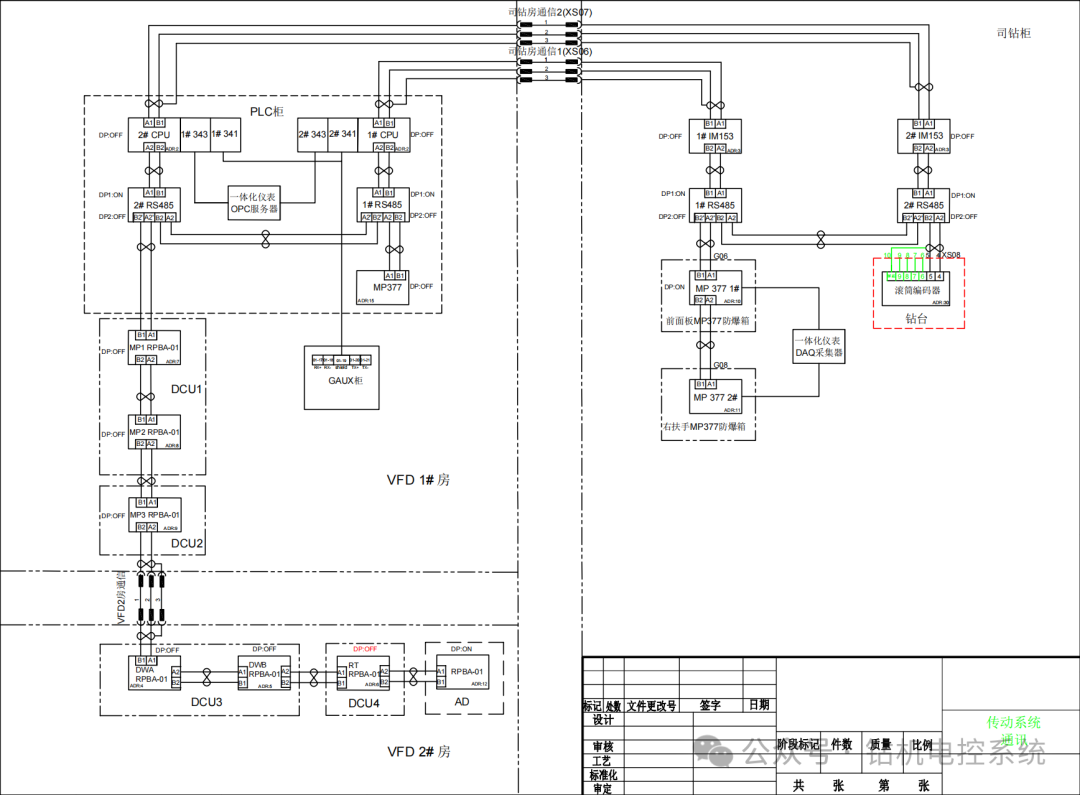The image size is (1080, 795).
Task: Click the 右扶手MP377防爆箱 label
Action: [x=705, y=426]
